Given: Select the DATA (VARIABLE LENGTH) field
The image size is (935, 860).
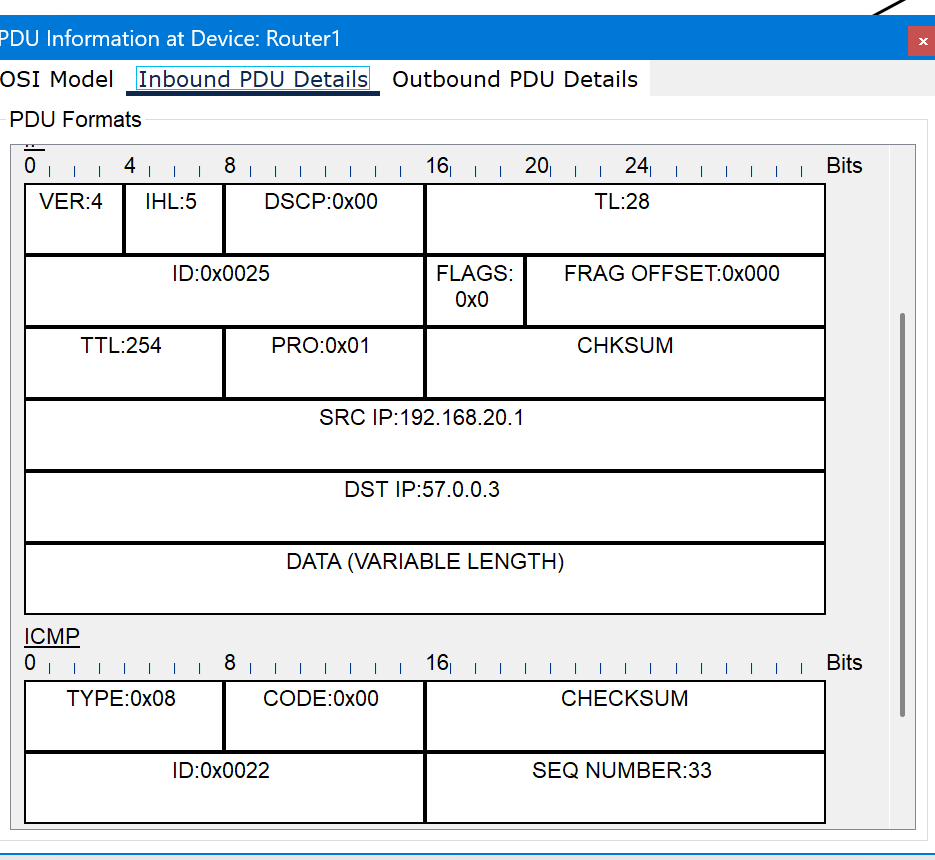Looking at the screenshot, I should click(x=425, y=579).
